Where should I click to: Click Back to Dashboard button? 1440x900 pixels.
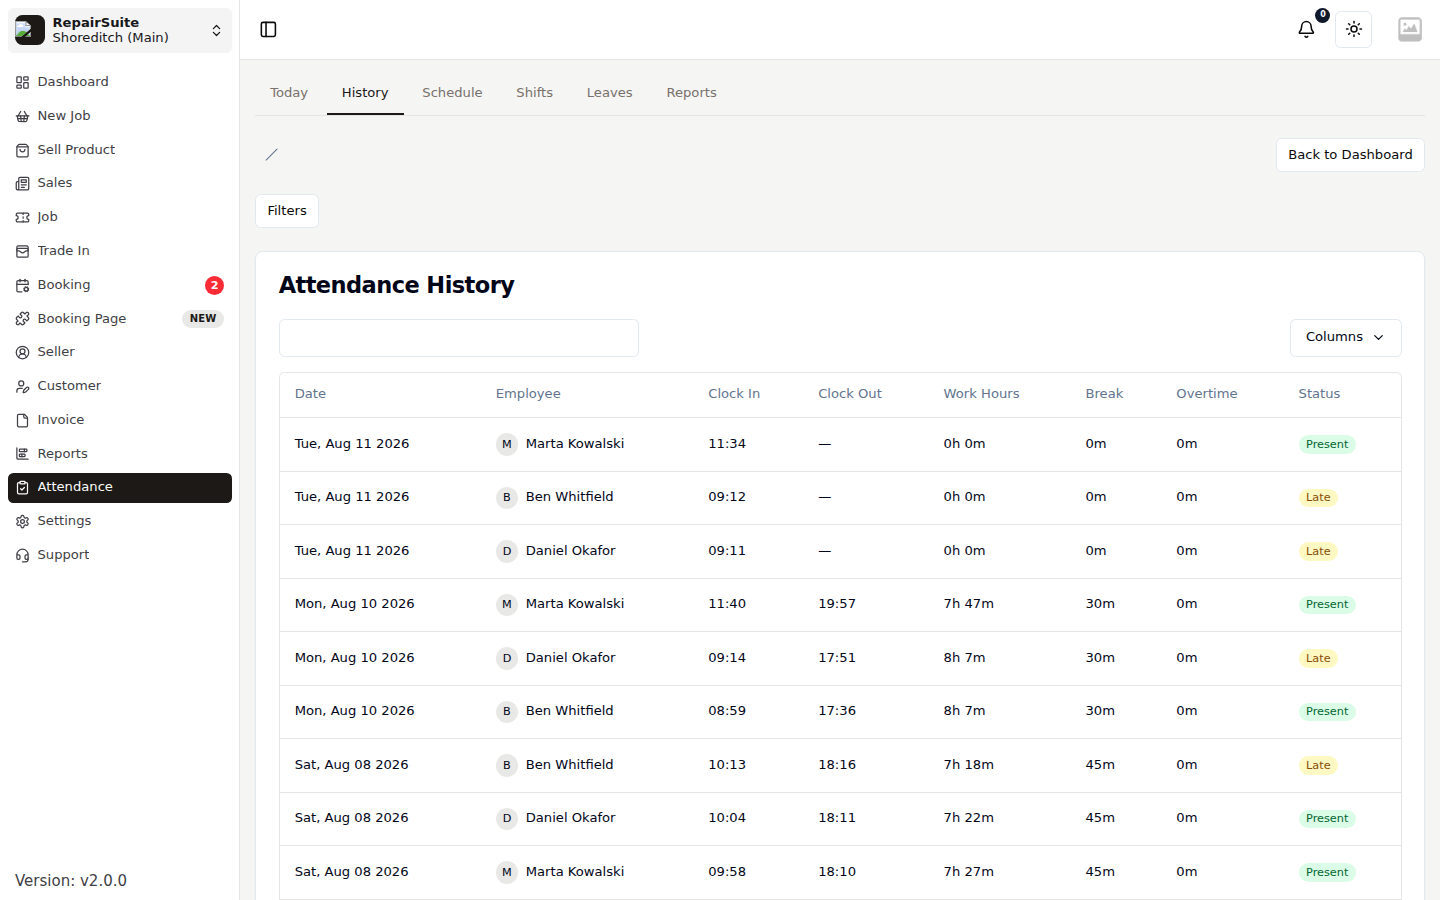coord(1350,155)
